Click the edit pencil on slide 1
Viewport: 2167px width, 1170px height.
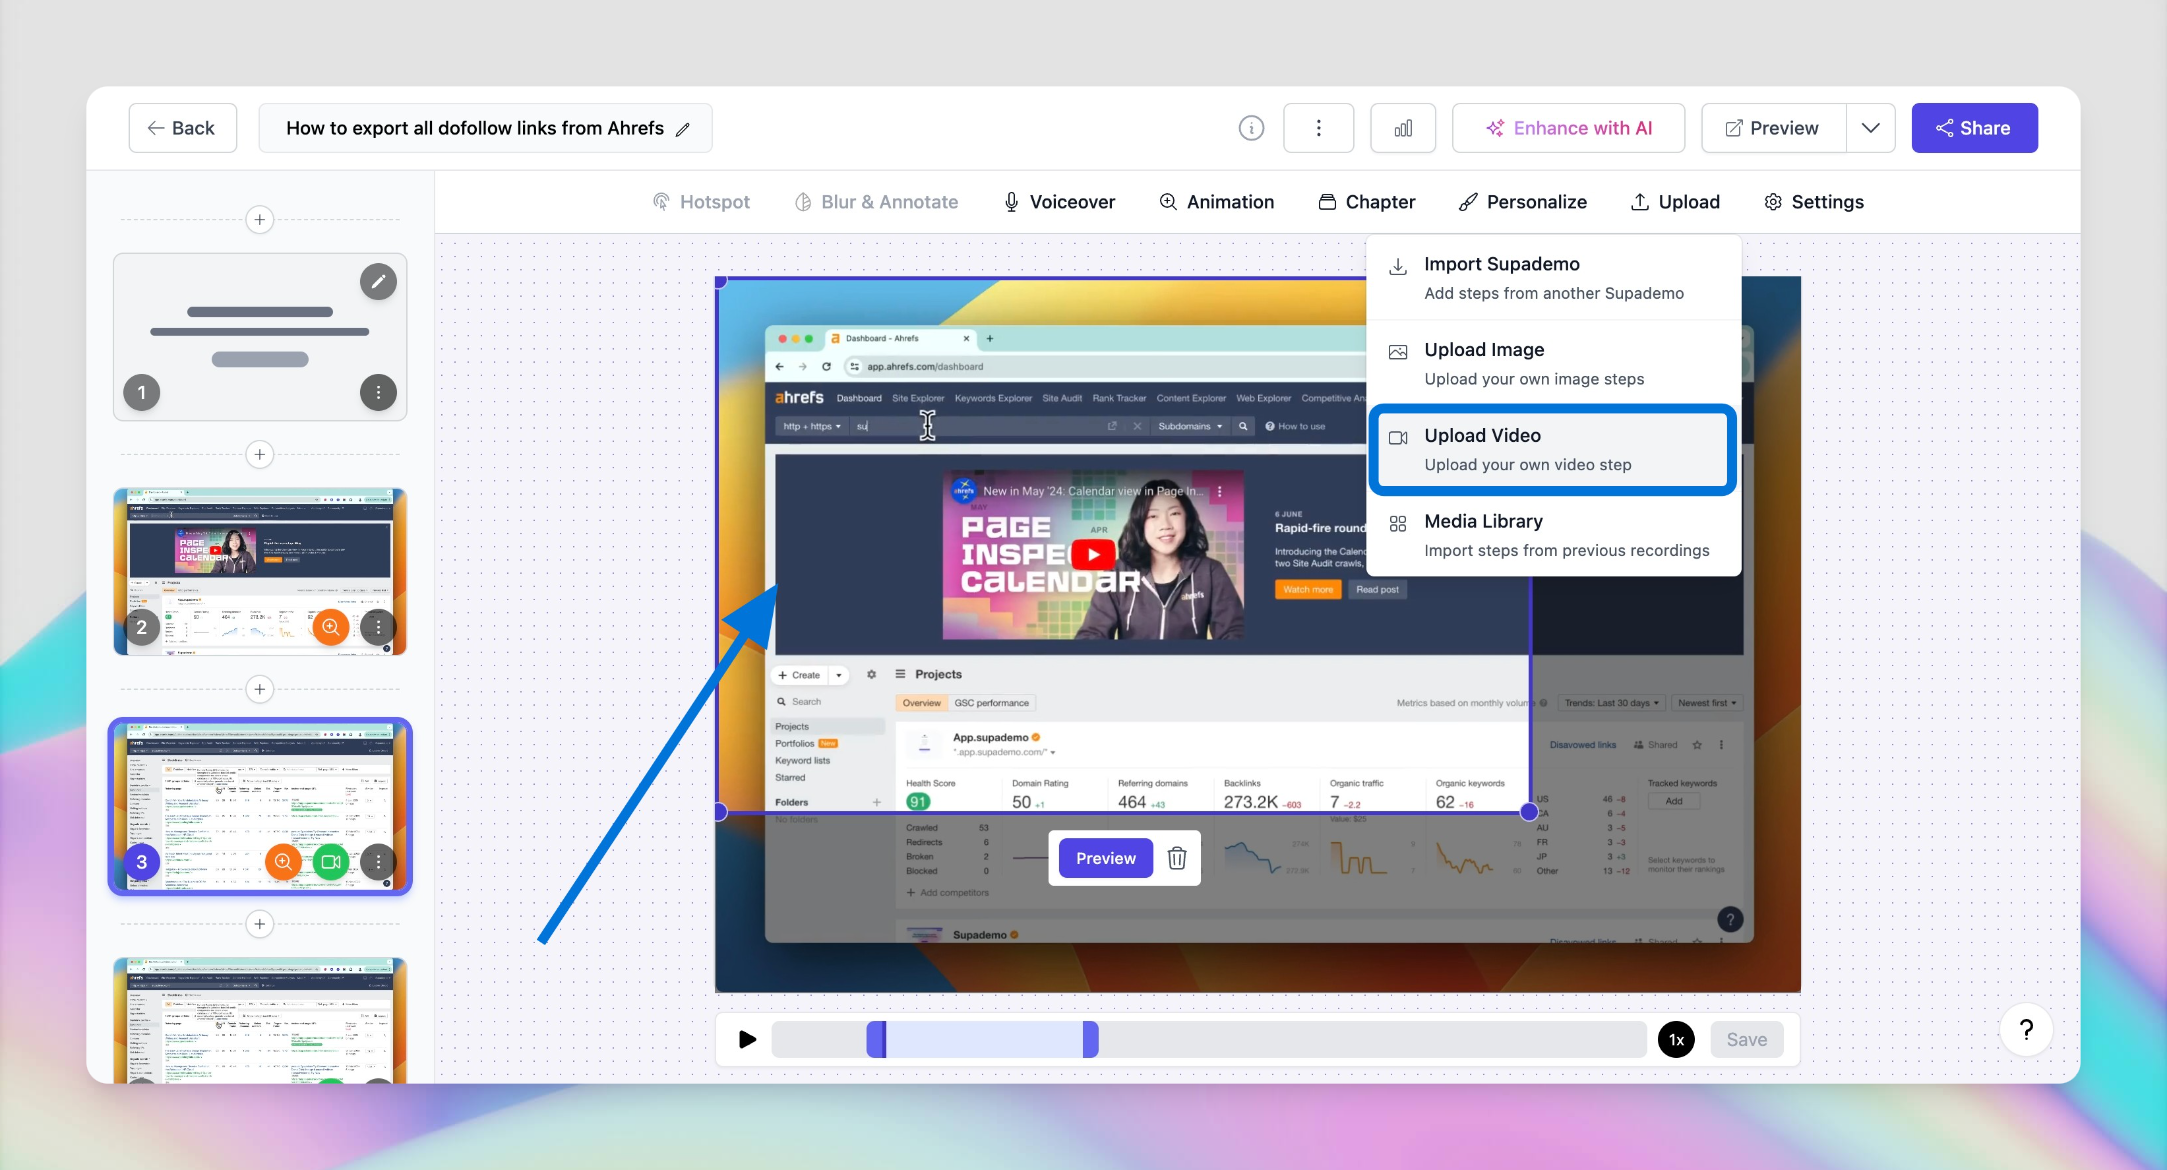click(378, 282)
